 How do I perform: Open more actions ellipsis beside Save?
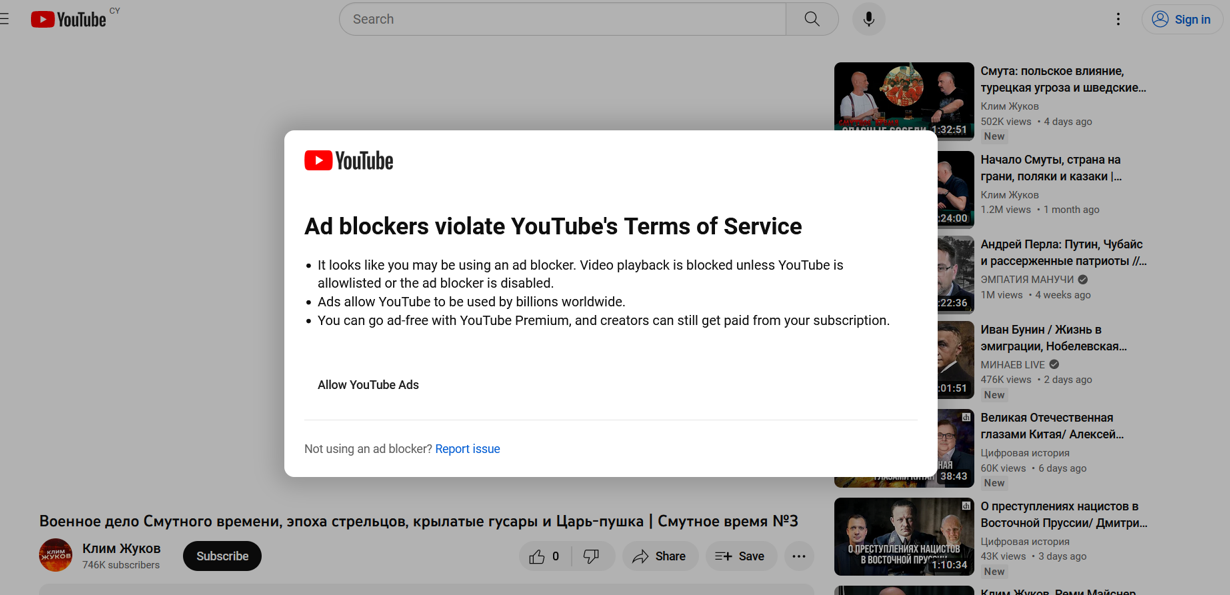tap(799, 556)
